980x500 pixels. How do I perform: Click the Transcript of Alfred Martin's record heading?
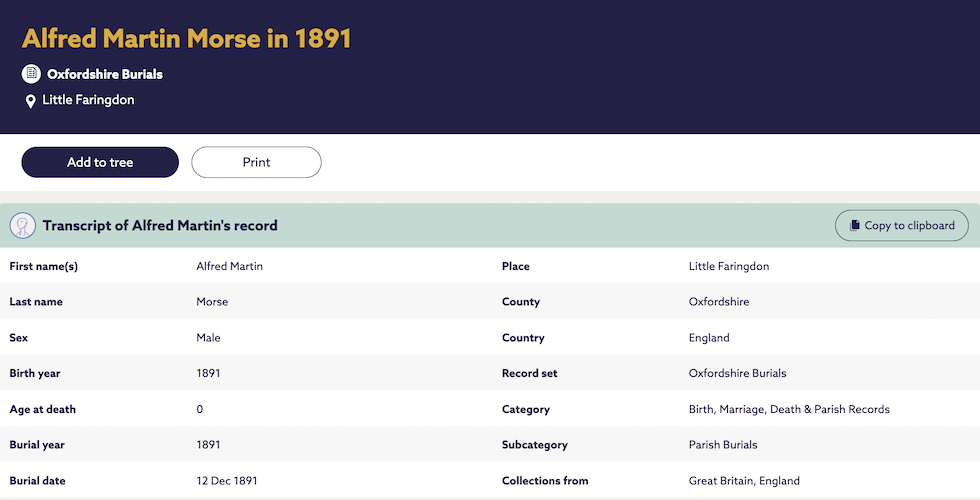click(x=160, y=226)
